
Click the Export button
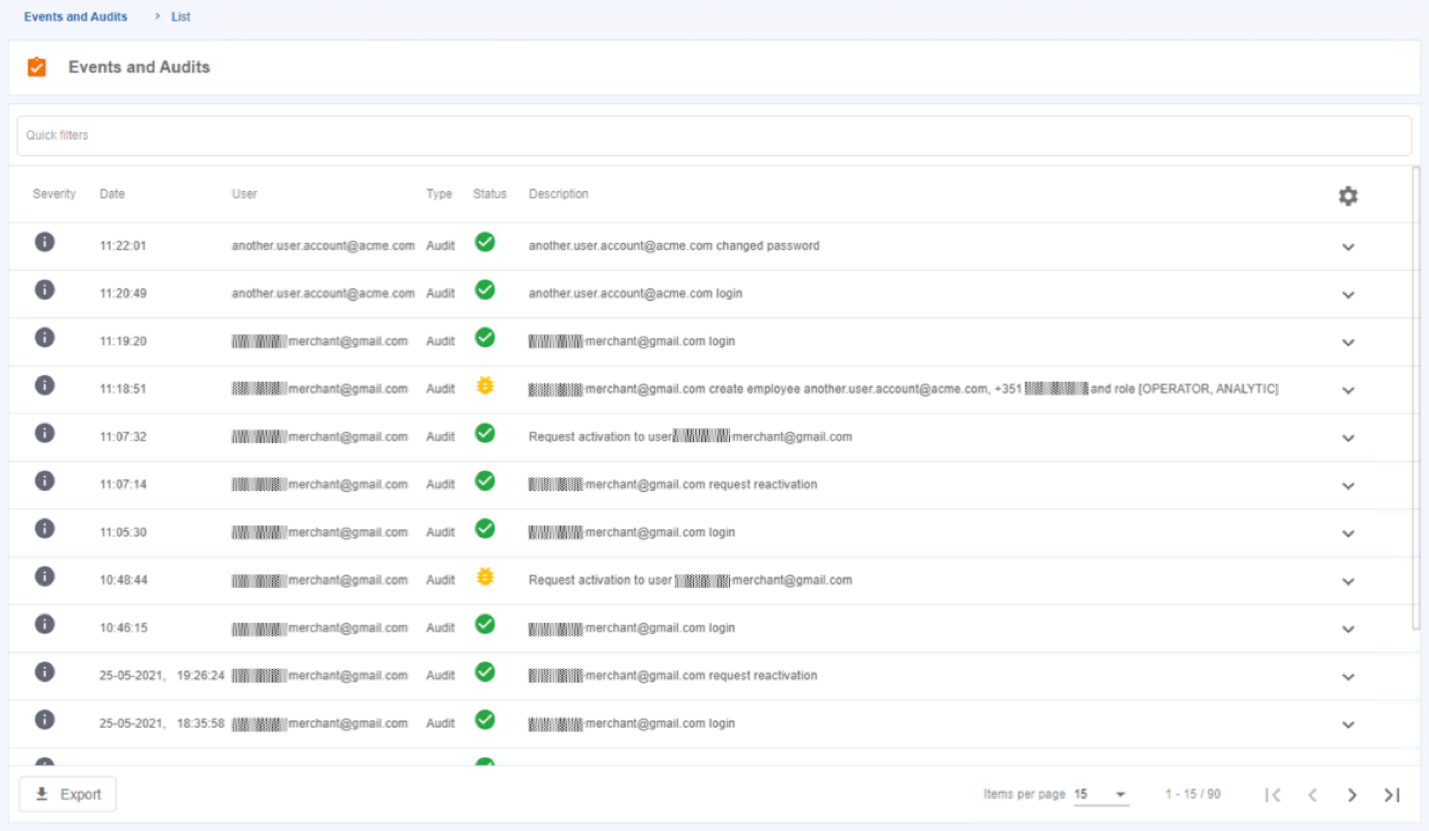68,794
